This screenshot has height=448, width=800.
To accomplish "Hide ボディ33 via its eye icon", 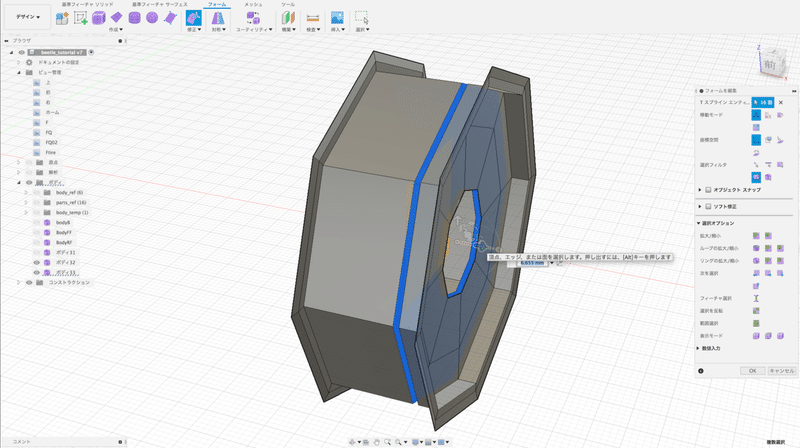I will click(37, 272).
